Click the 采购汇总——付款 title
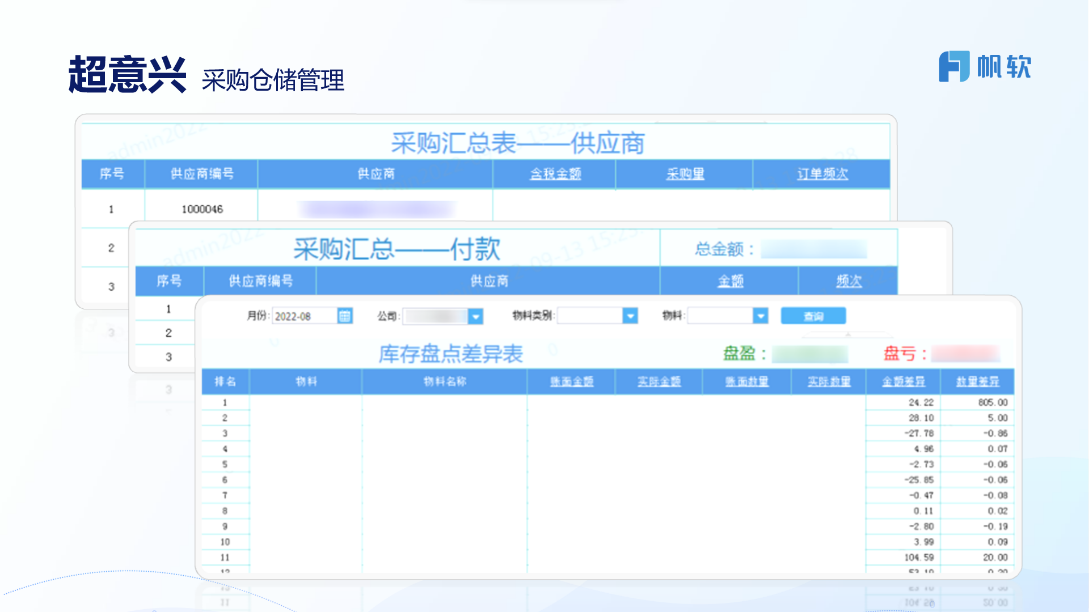1089x612 pixels. (397, 249)
